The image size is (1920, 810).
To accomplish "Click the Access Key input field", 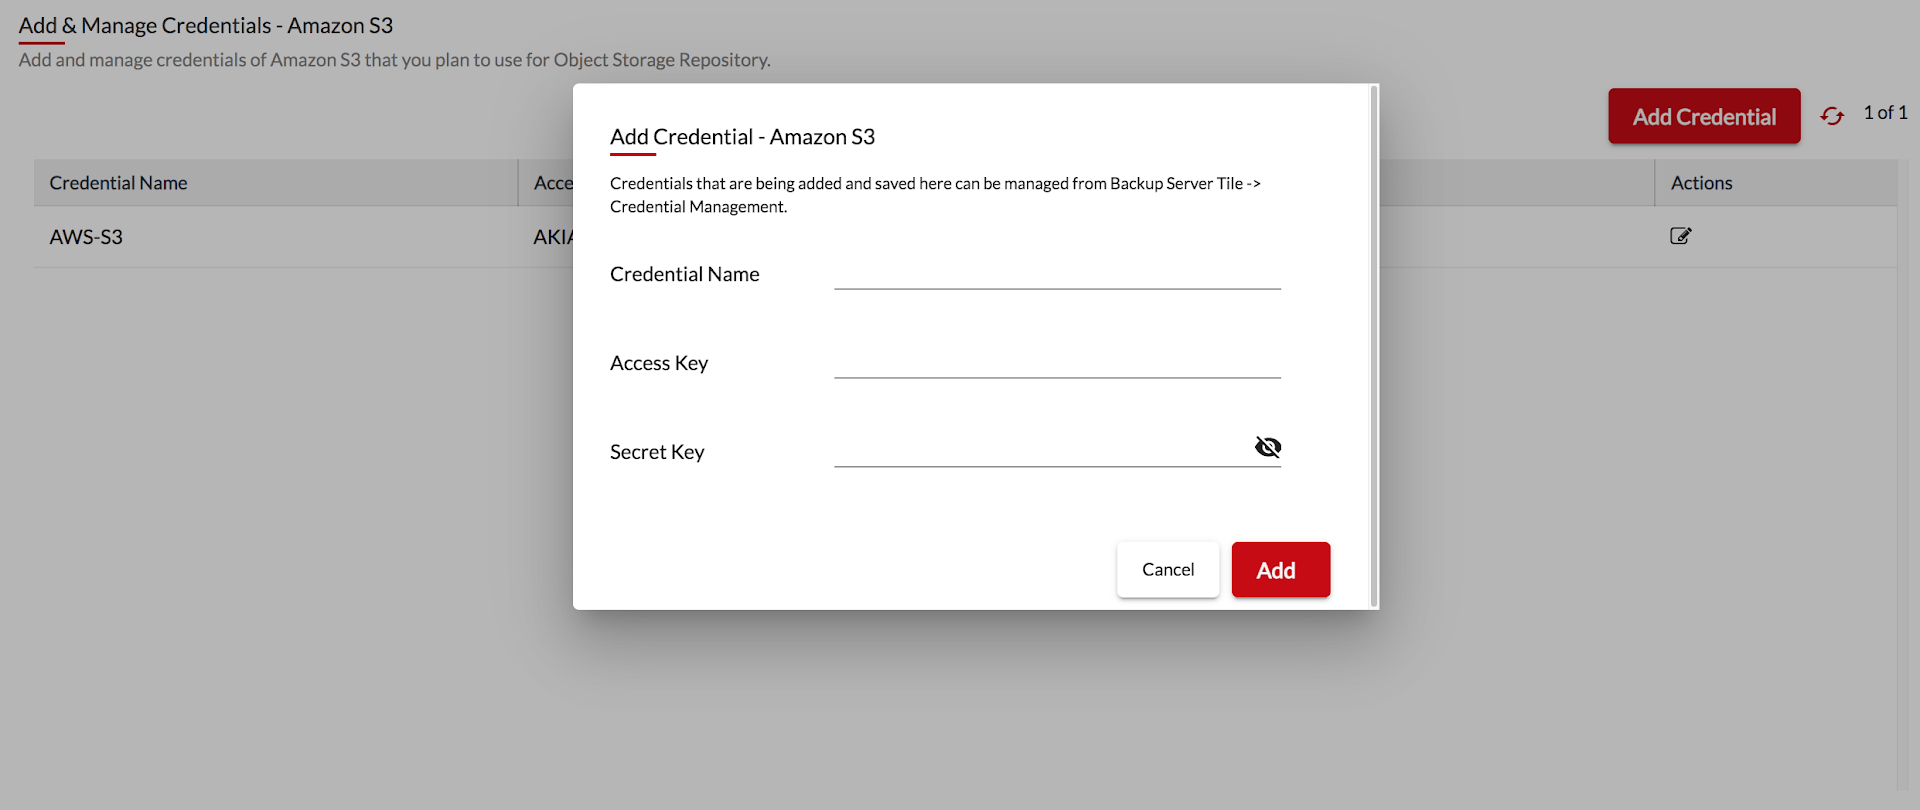I will [1057, 362].
